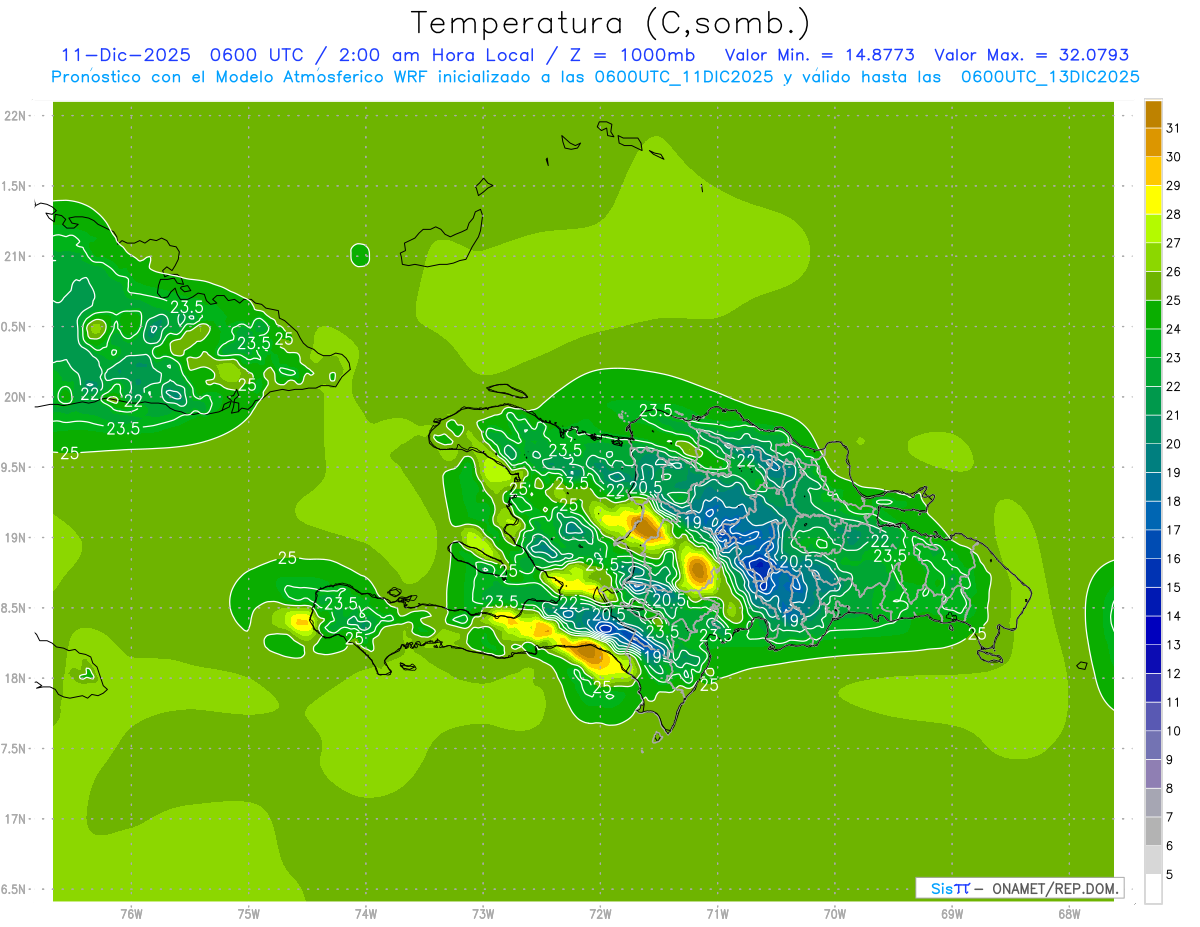Select the "19N" latitude axis label
The image size is (1200, 927).
pos(17,538)
